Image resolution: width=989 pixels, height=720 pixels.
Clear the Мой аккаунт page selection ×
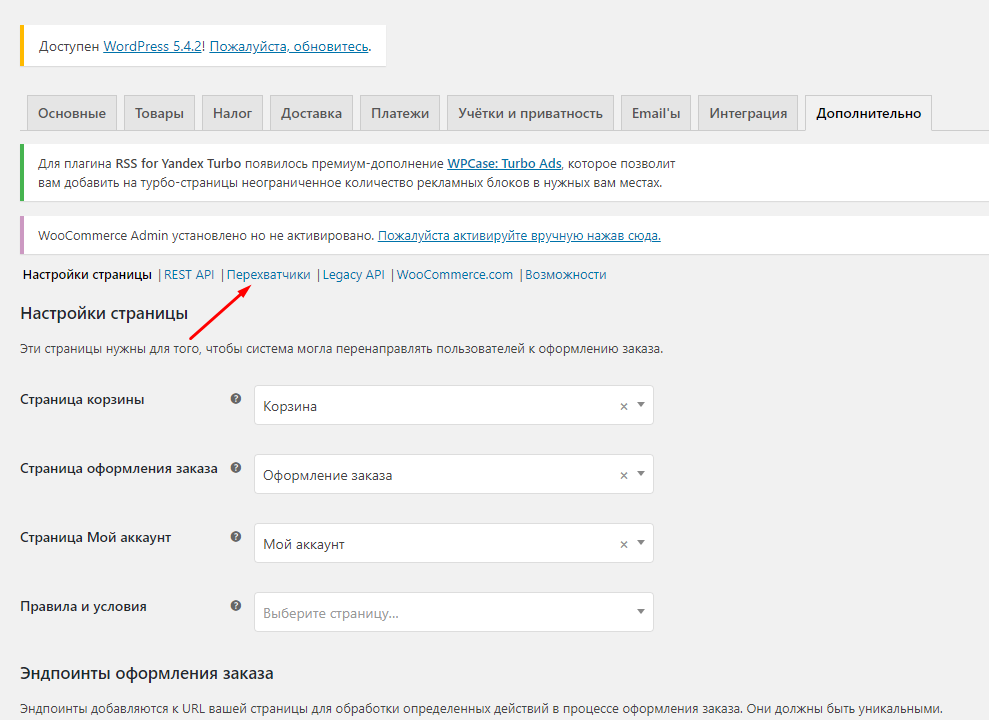coord(624,544)
